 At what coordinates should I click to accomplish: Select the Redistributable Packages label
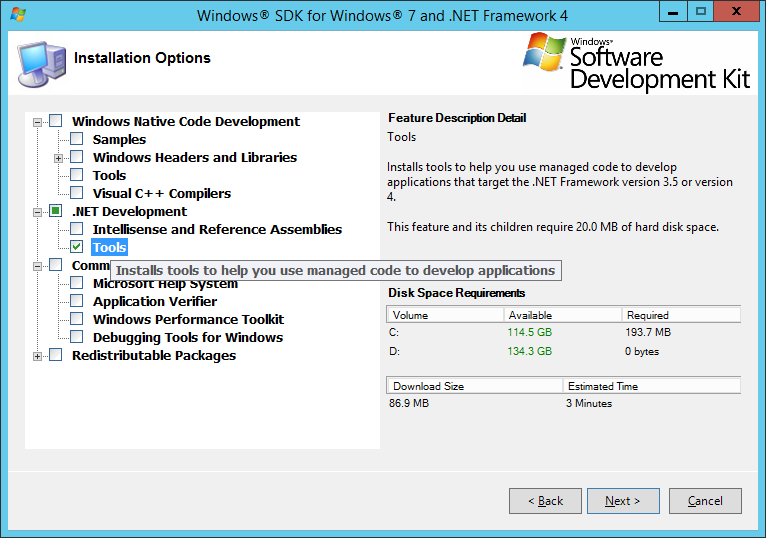tap(153, 355)
